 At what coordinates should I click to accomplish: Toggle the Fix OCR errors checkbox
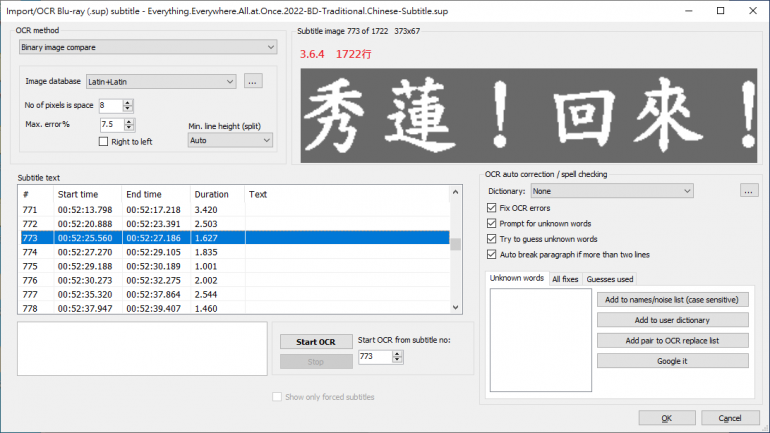[x=492, y=208]
